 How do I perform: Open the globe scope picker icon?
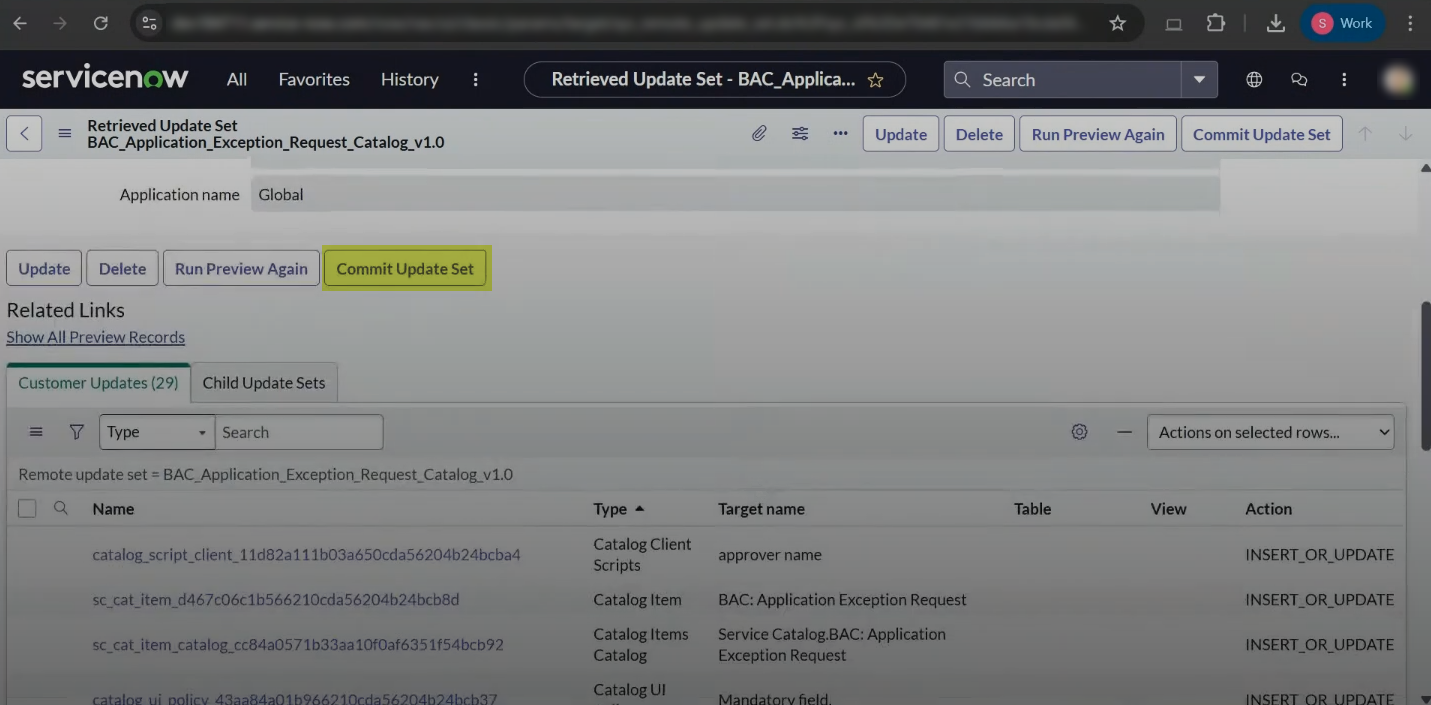pos(1254,80)
